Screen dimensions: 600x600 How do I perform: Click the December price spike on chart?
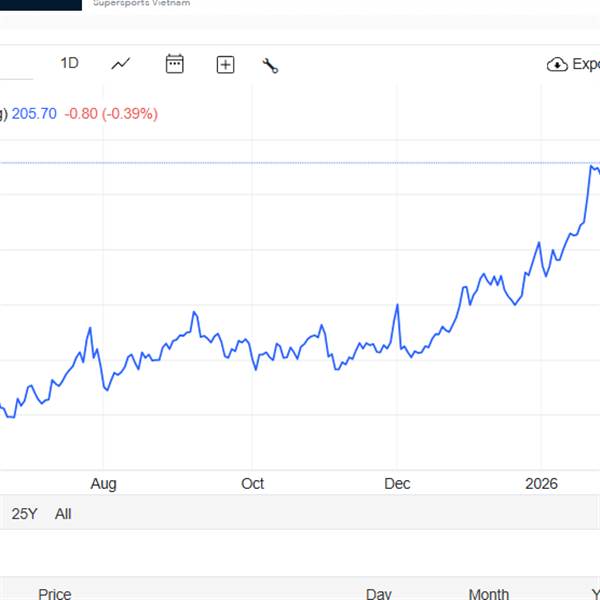[397, 305]
